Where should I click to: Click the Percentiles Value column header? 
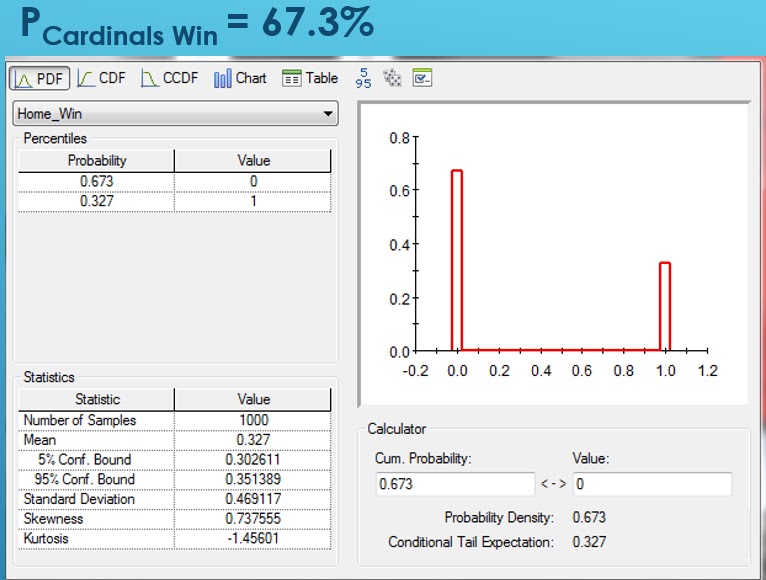253,161
